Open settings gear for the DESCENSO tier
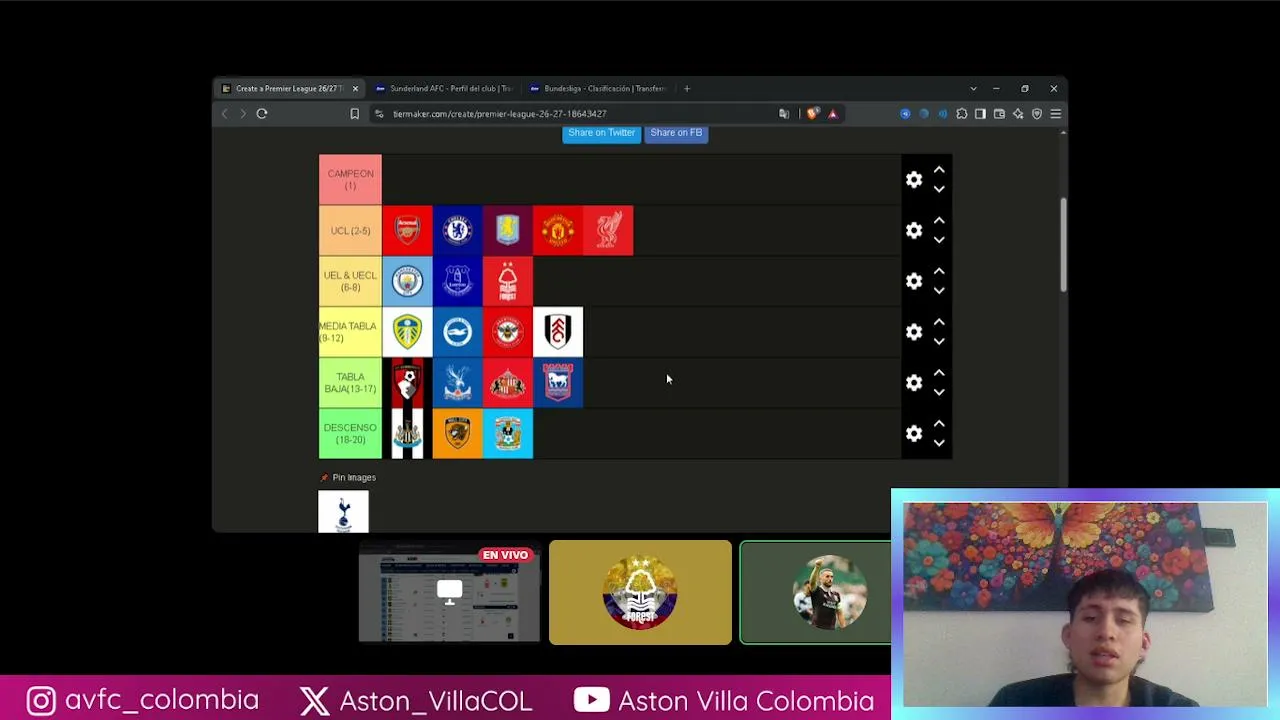The image size is (1280, 720). (x=914, y=433)
